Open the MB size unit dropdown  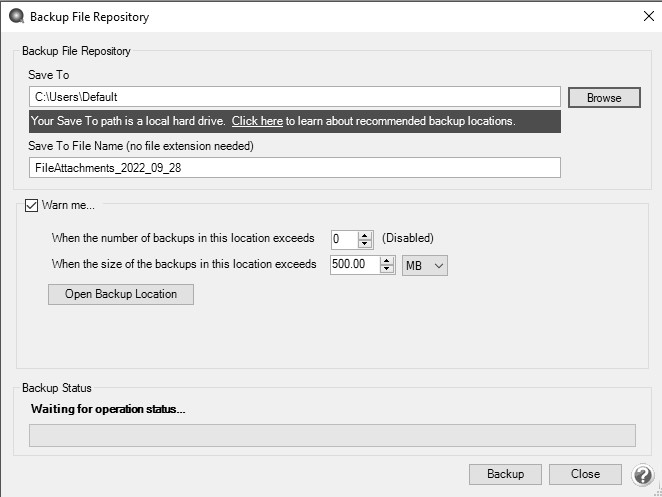[x=424, y=265]
